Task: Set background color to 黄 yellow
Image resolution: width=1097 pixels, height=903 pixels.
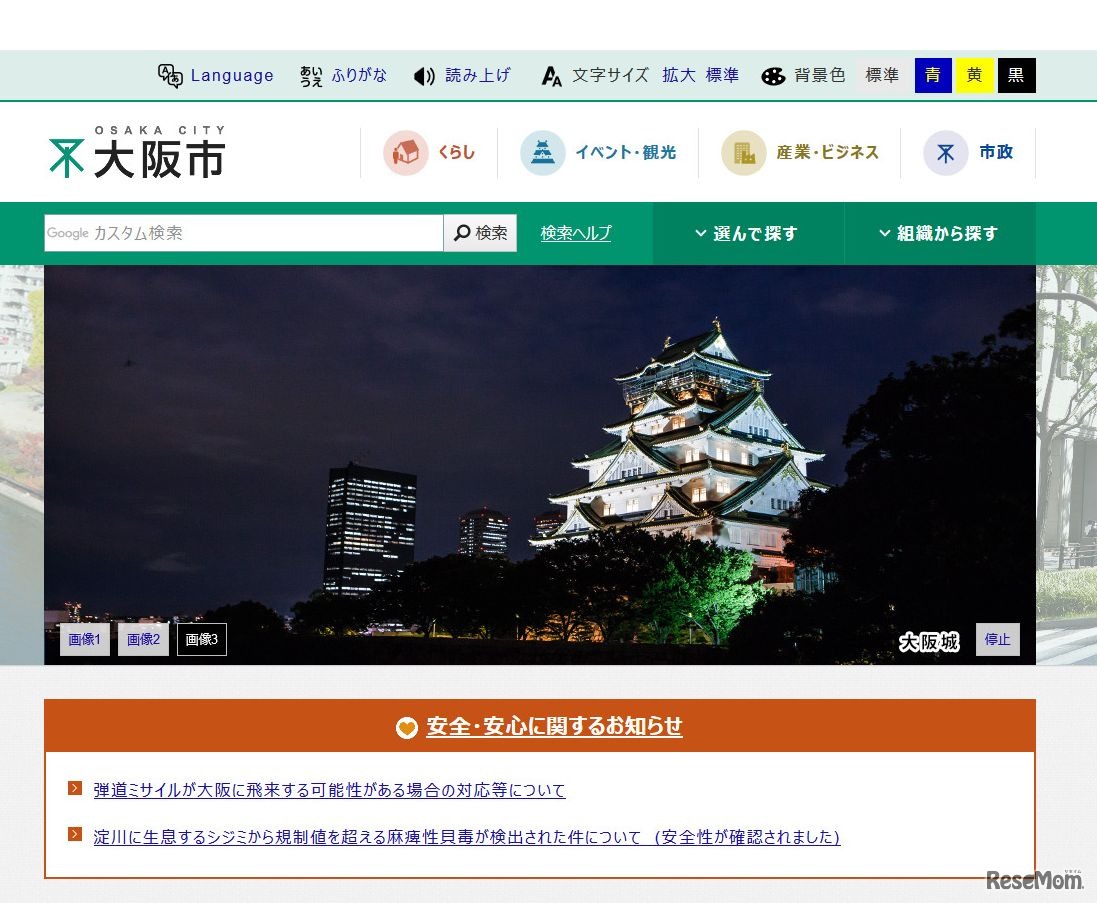Action: [974, 75]
